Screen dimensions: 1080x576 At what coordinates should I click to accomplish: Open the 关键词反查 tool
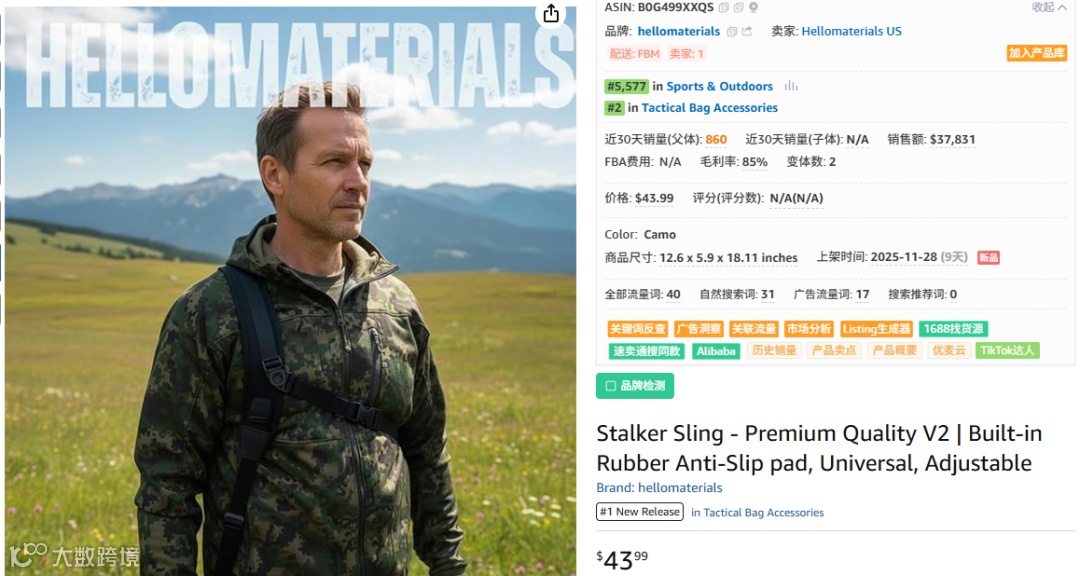(x=638, y=329)
